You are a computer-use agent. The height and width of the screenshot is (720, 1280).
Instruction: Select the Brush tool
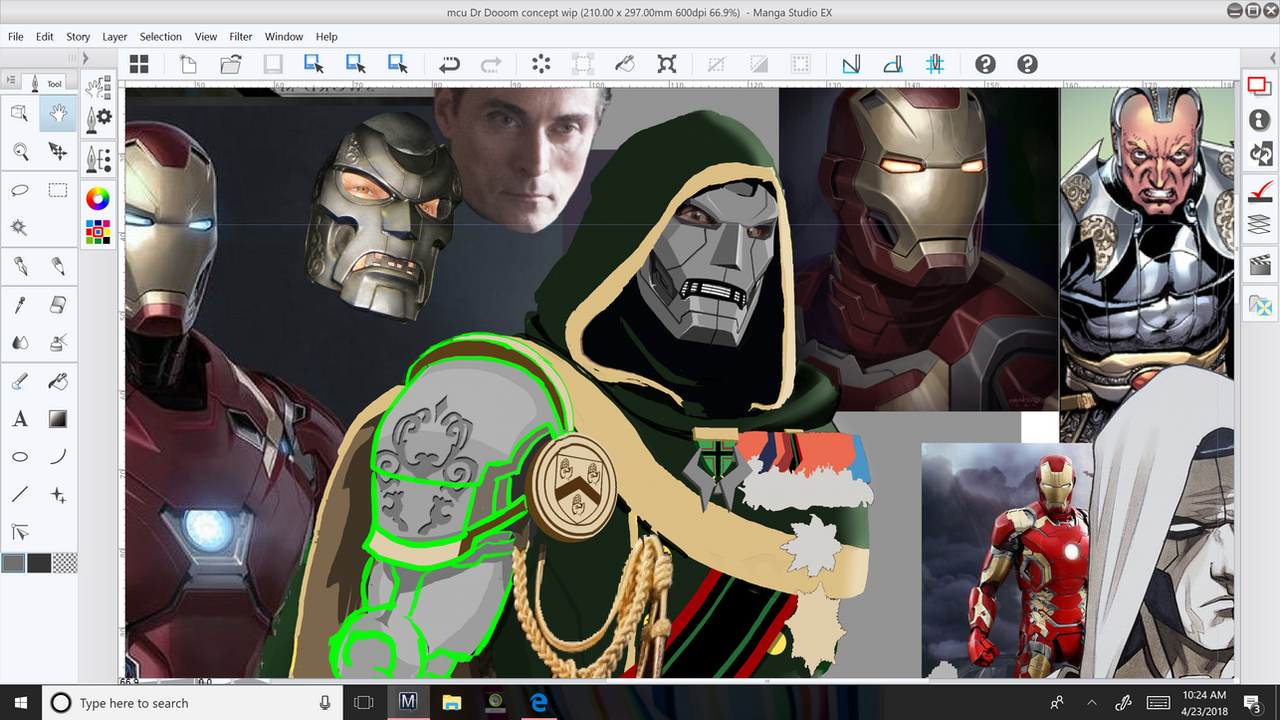coord(20,304)
